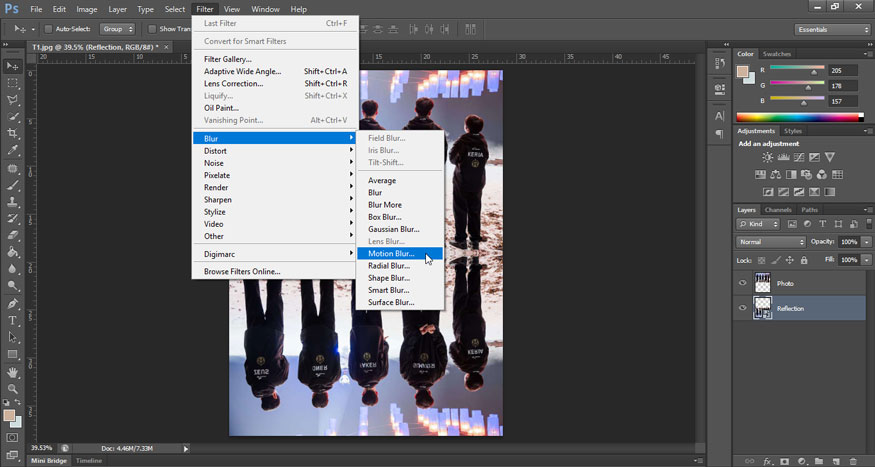Viewport: 875px width, 467px height.
Task: Open the Essentials workspace dropdown
Action: 833,29
